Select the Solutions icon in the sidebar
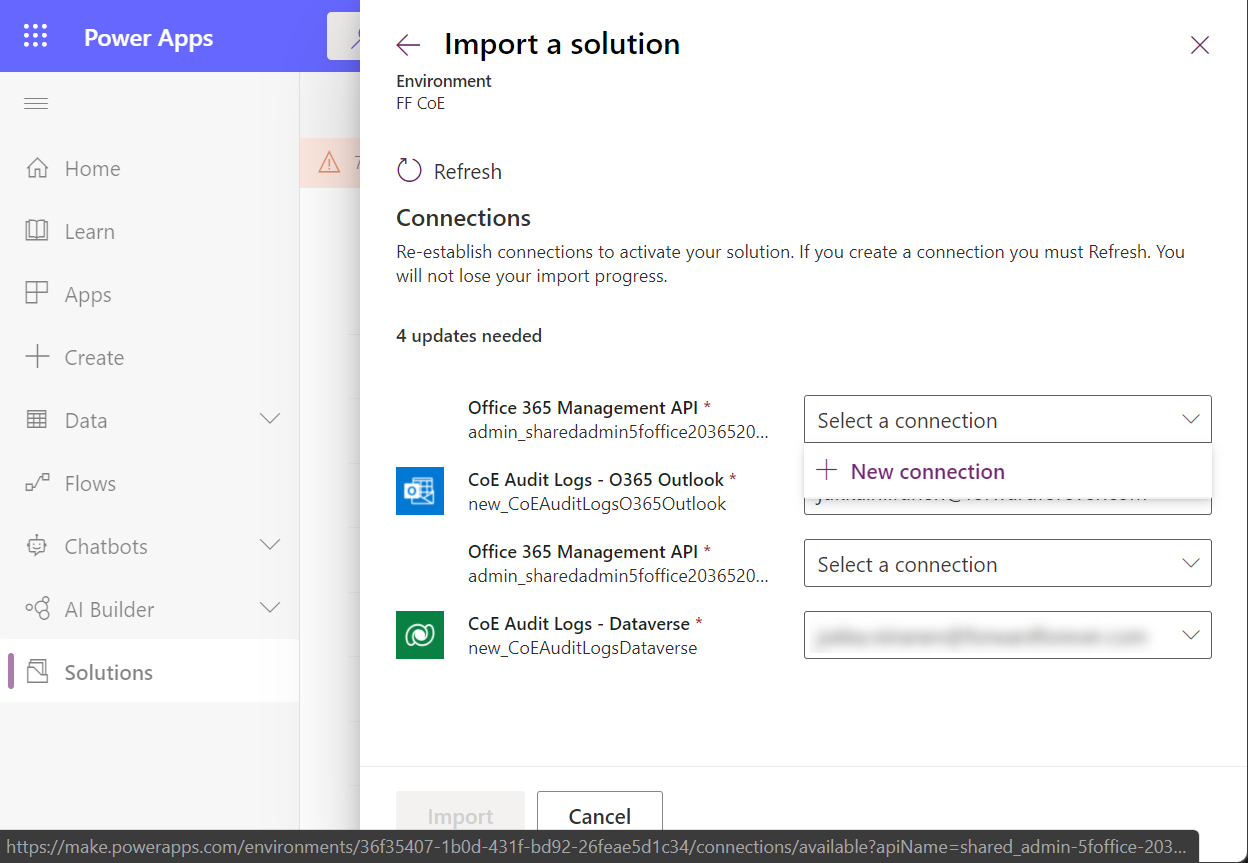This screenshot has height=863, width=1248. point(37,672)
